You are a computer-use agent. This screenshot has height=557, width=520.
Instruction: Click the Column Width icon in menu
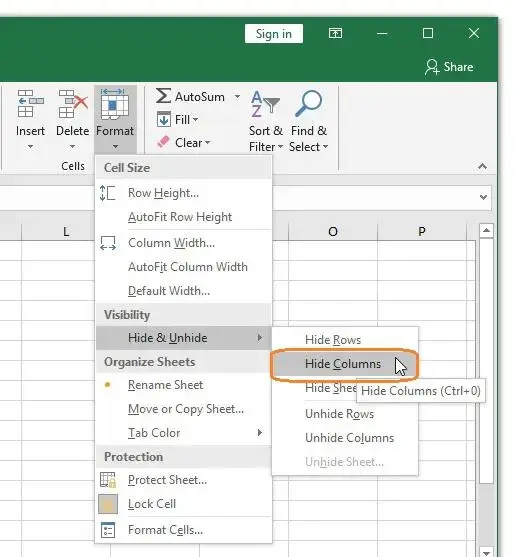coord(108,243)
